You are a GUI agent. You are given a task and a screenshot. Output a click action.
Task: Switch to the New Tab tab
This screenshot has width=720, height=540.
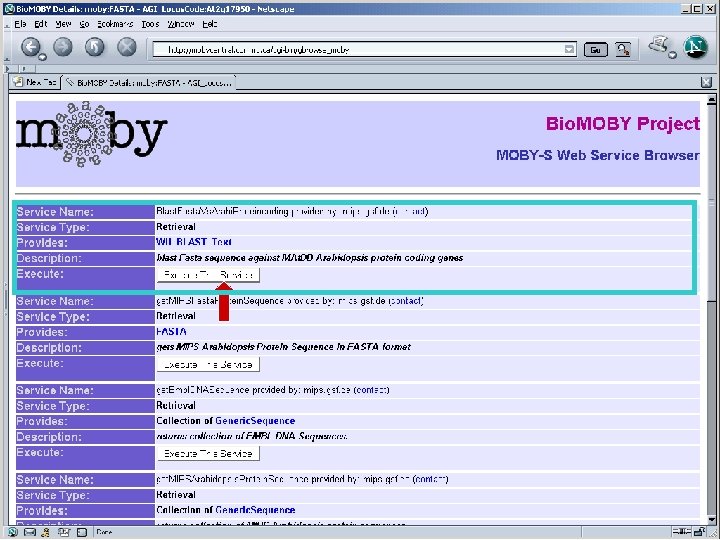point(35,83)
